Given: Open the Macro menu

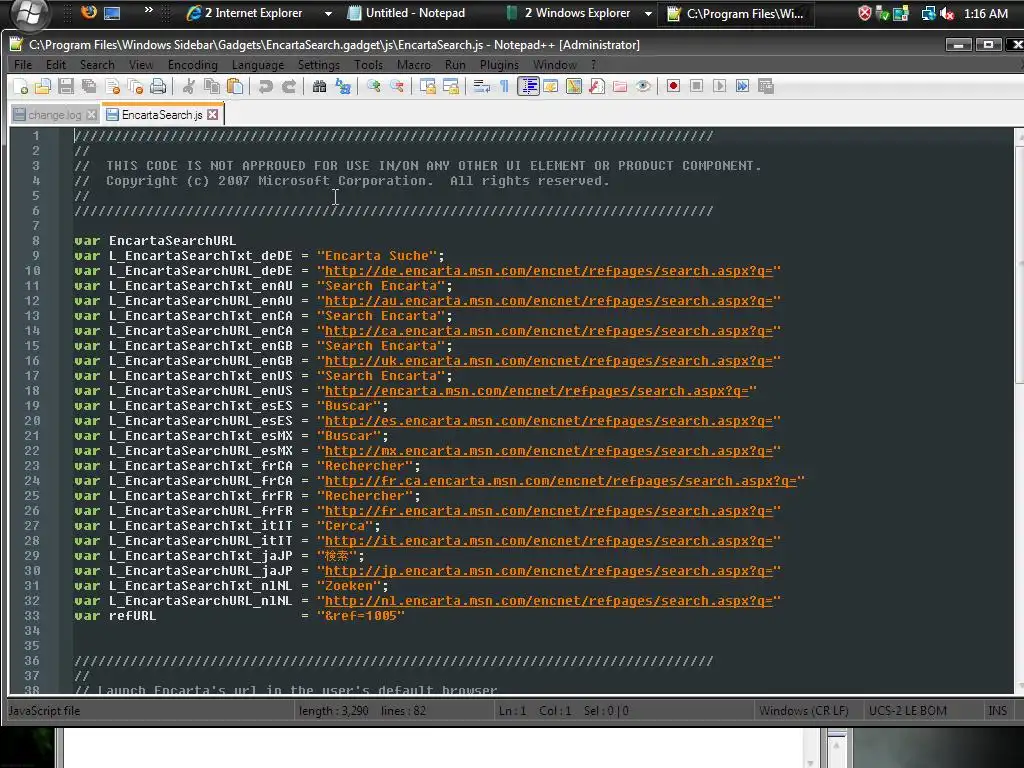Looking at the screenshot, I should [x=414, y=65].
